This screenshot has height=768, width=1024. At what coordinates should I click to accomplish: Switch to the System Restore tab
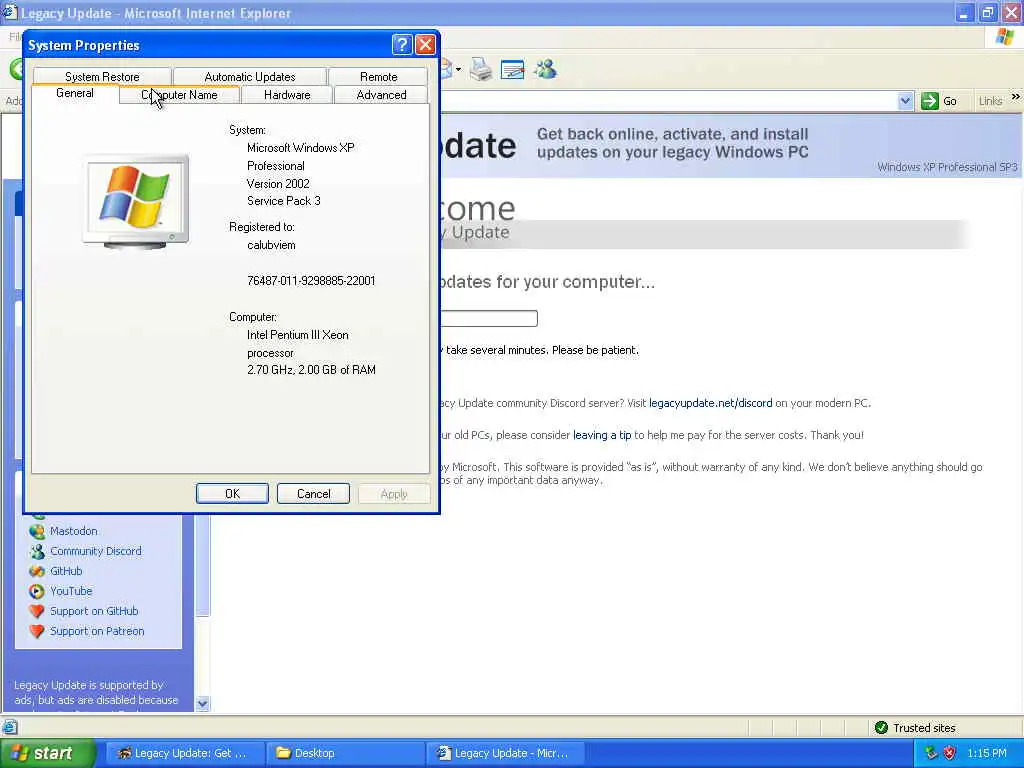102,76
